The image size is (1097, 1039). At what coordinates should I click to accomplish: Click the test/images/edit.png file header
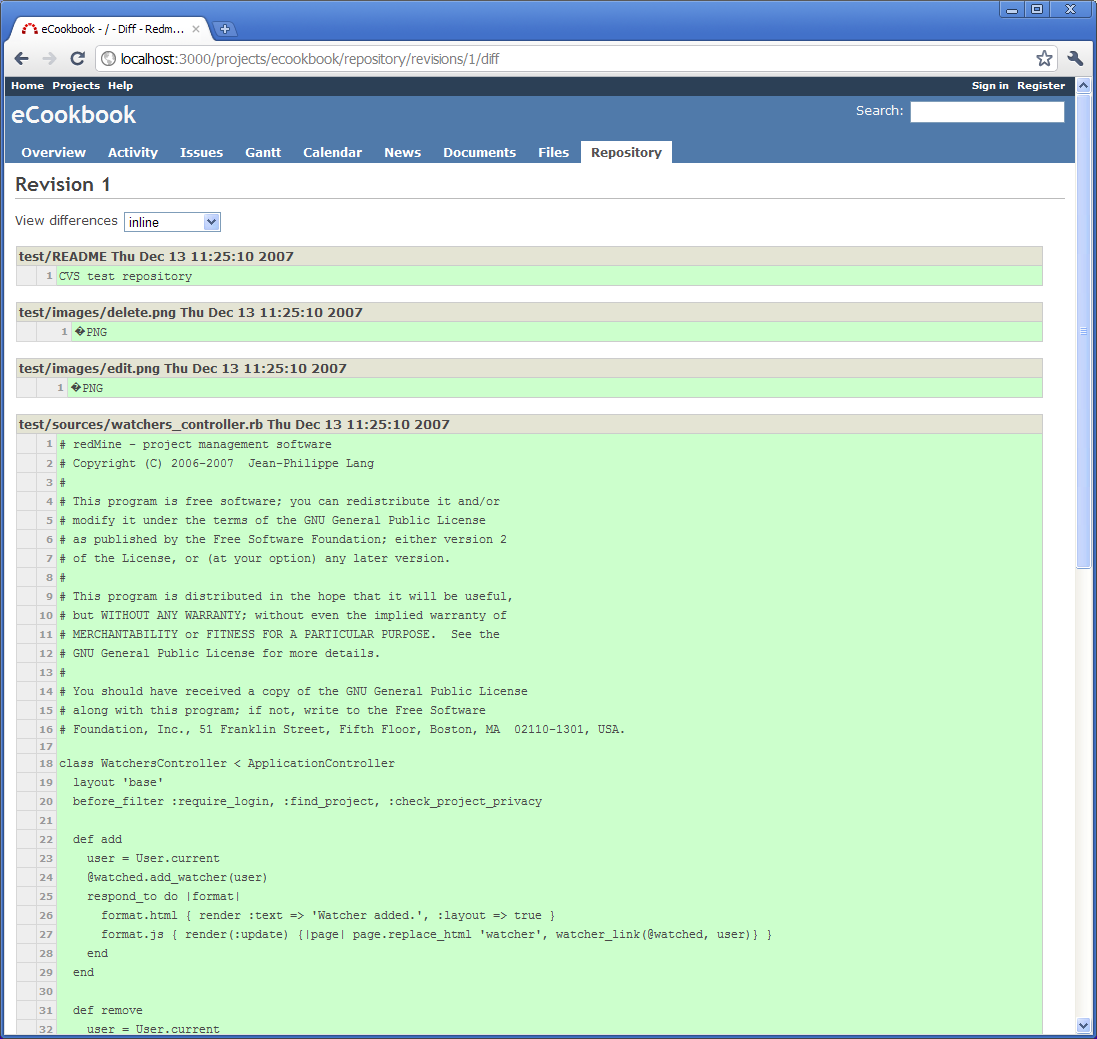529,368
